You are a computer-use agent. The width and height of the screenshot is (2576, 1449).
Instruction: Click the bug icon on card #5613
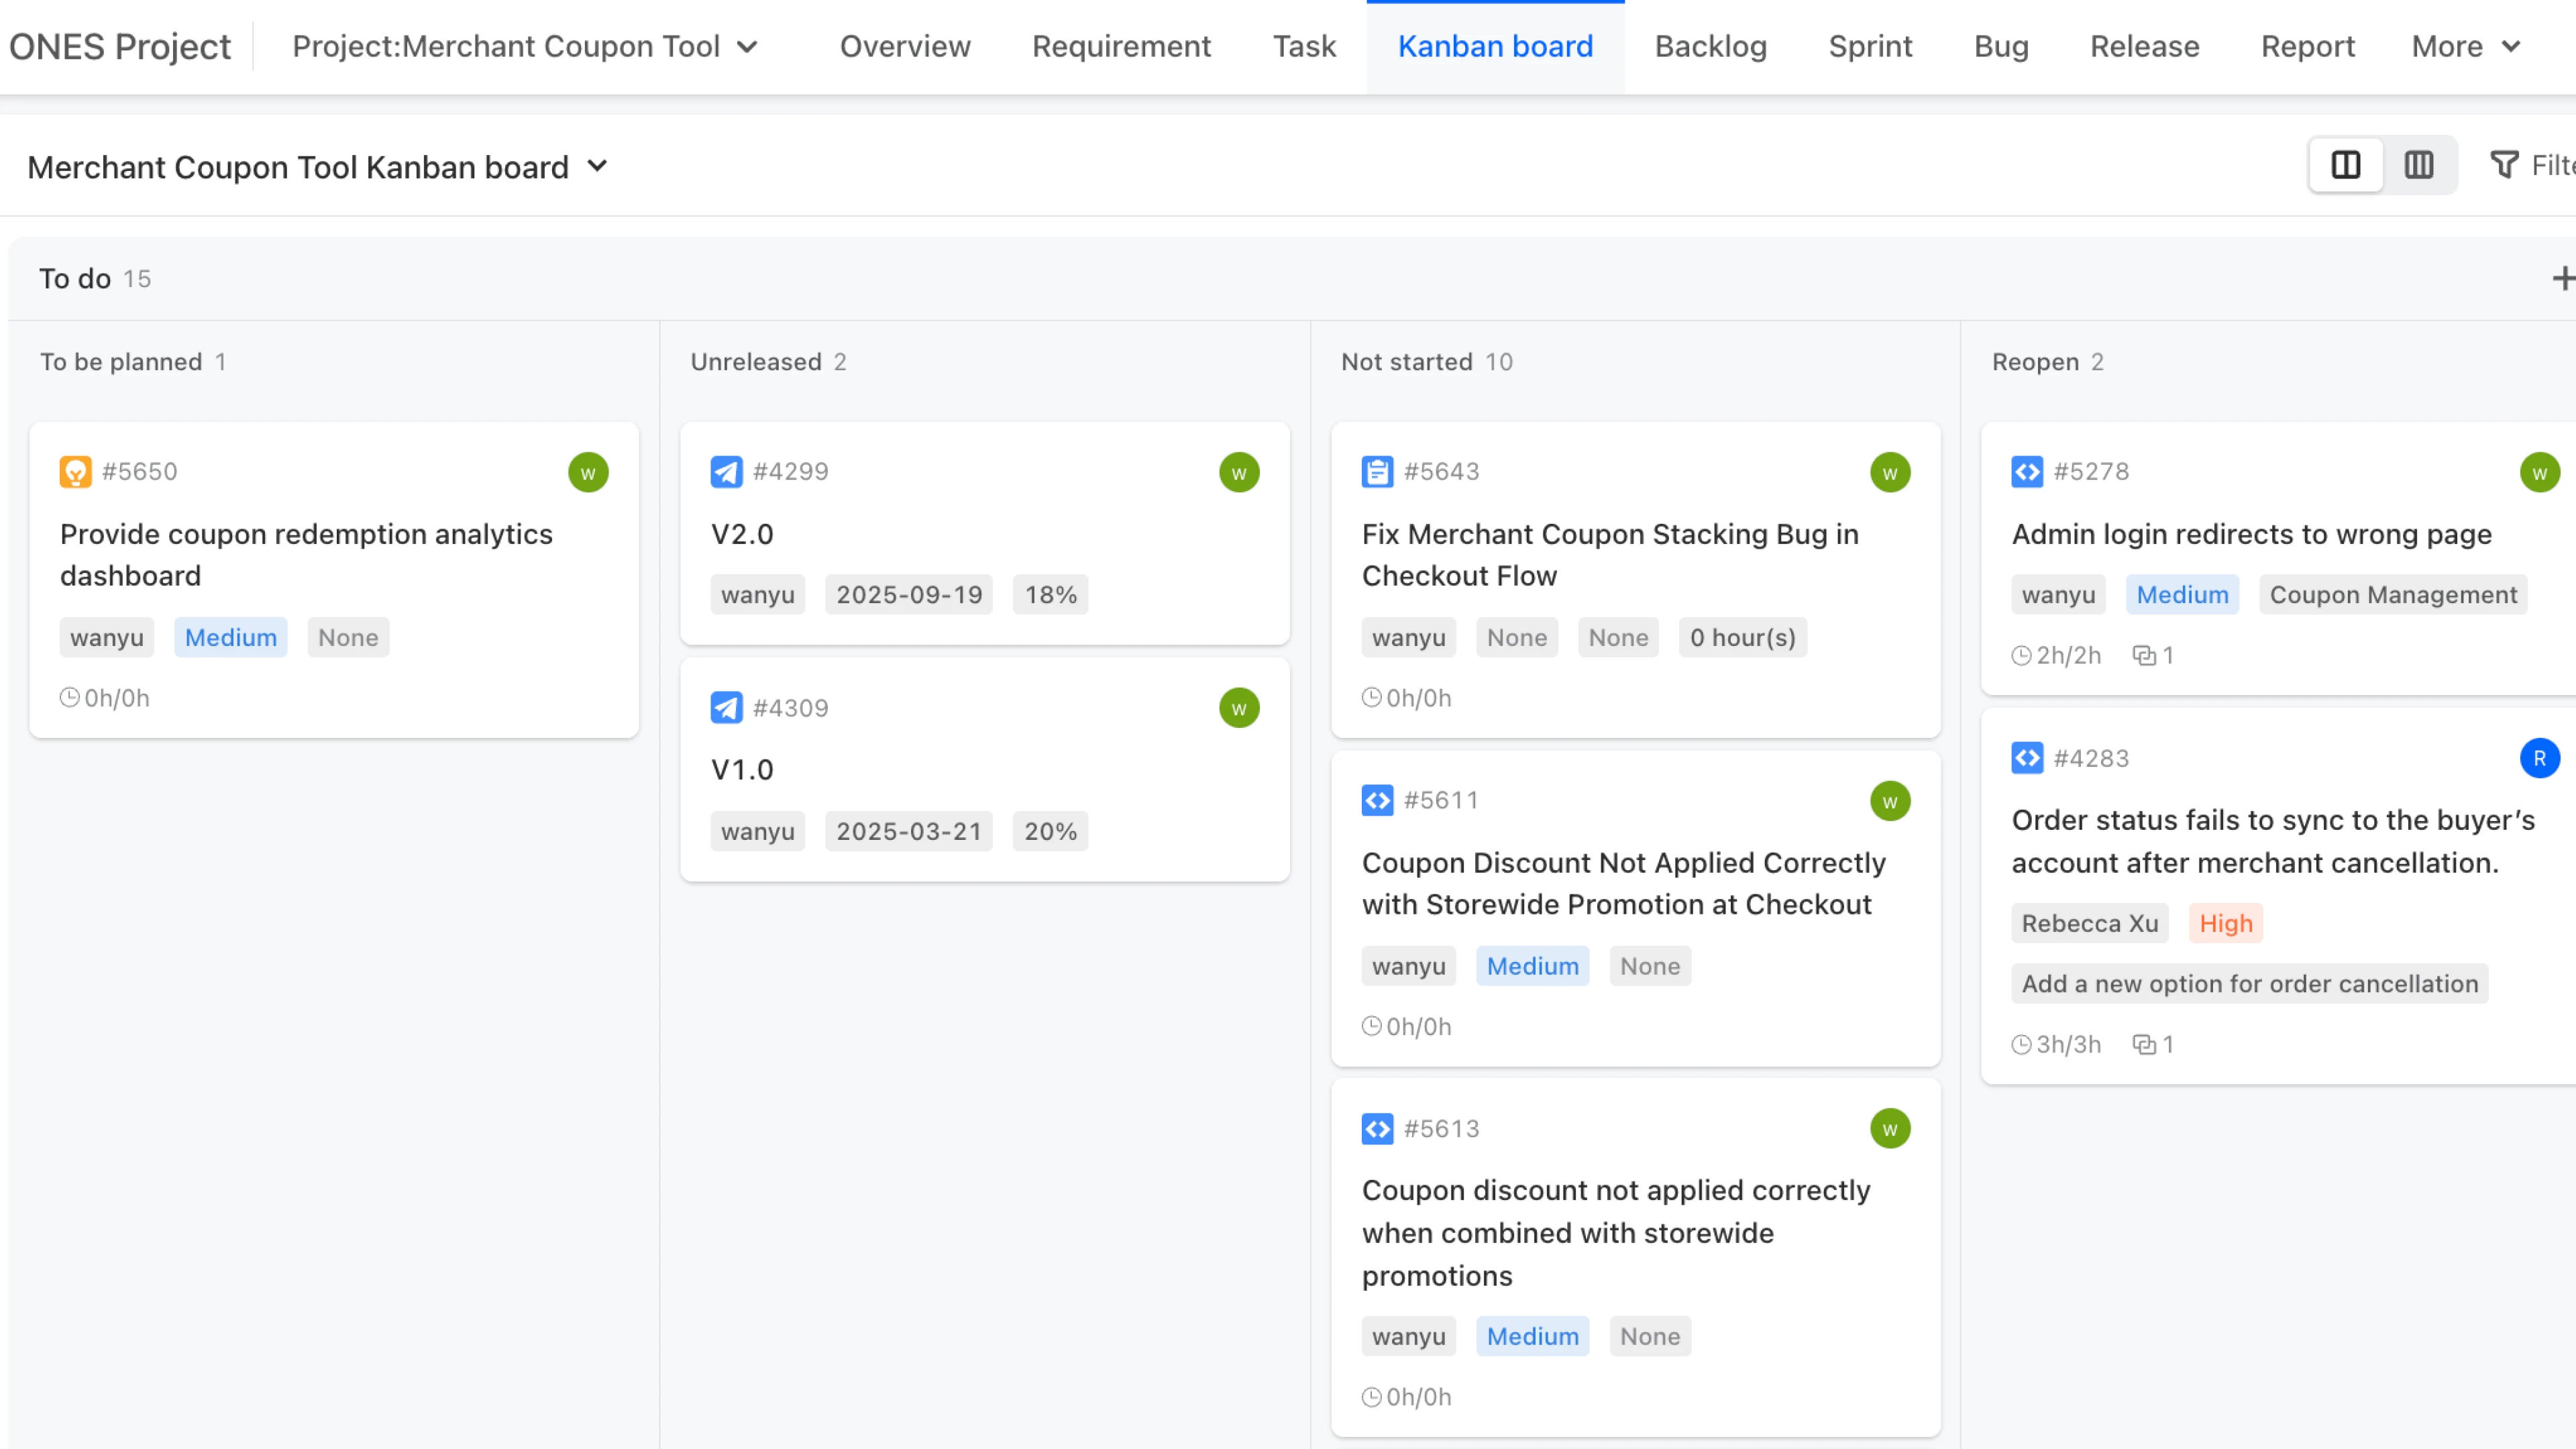point(1377,1128)
